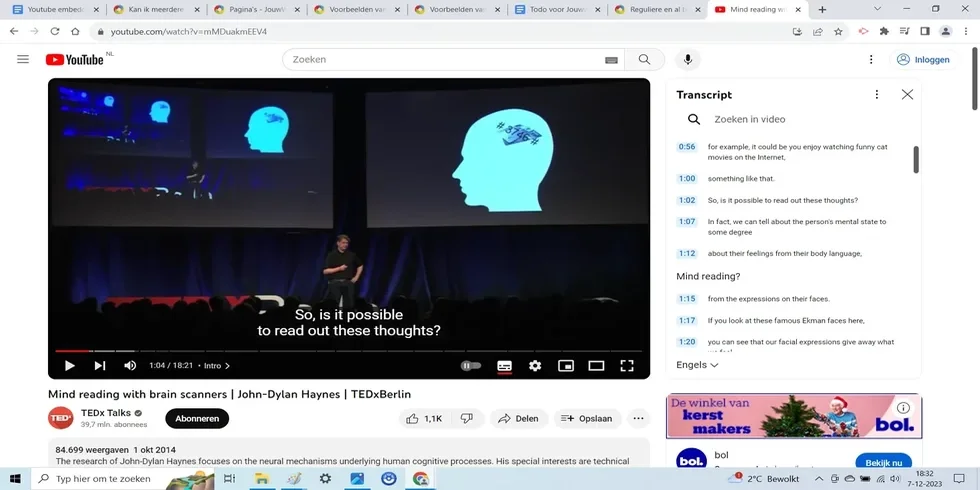Seek along the video progress bar
Screen dimensions: 980x490
[349, 351]
